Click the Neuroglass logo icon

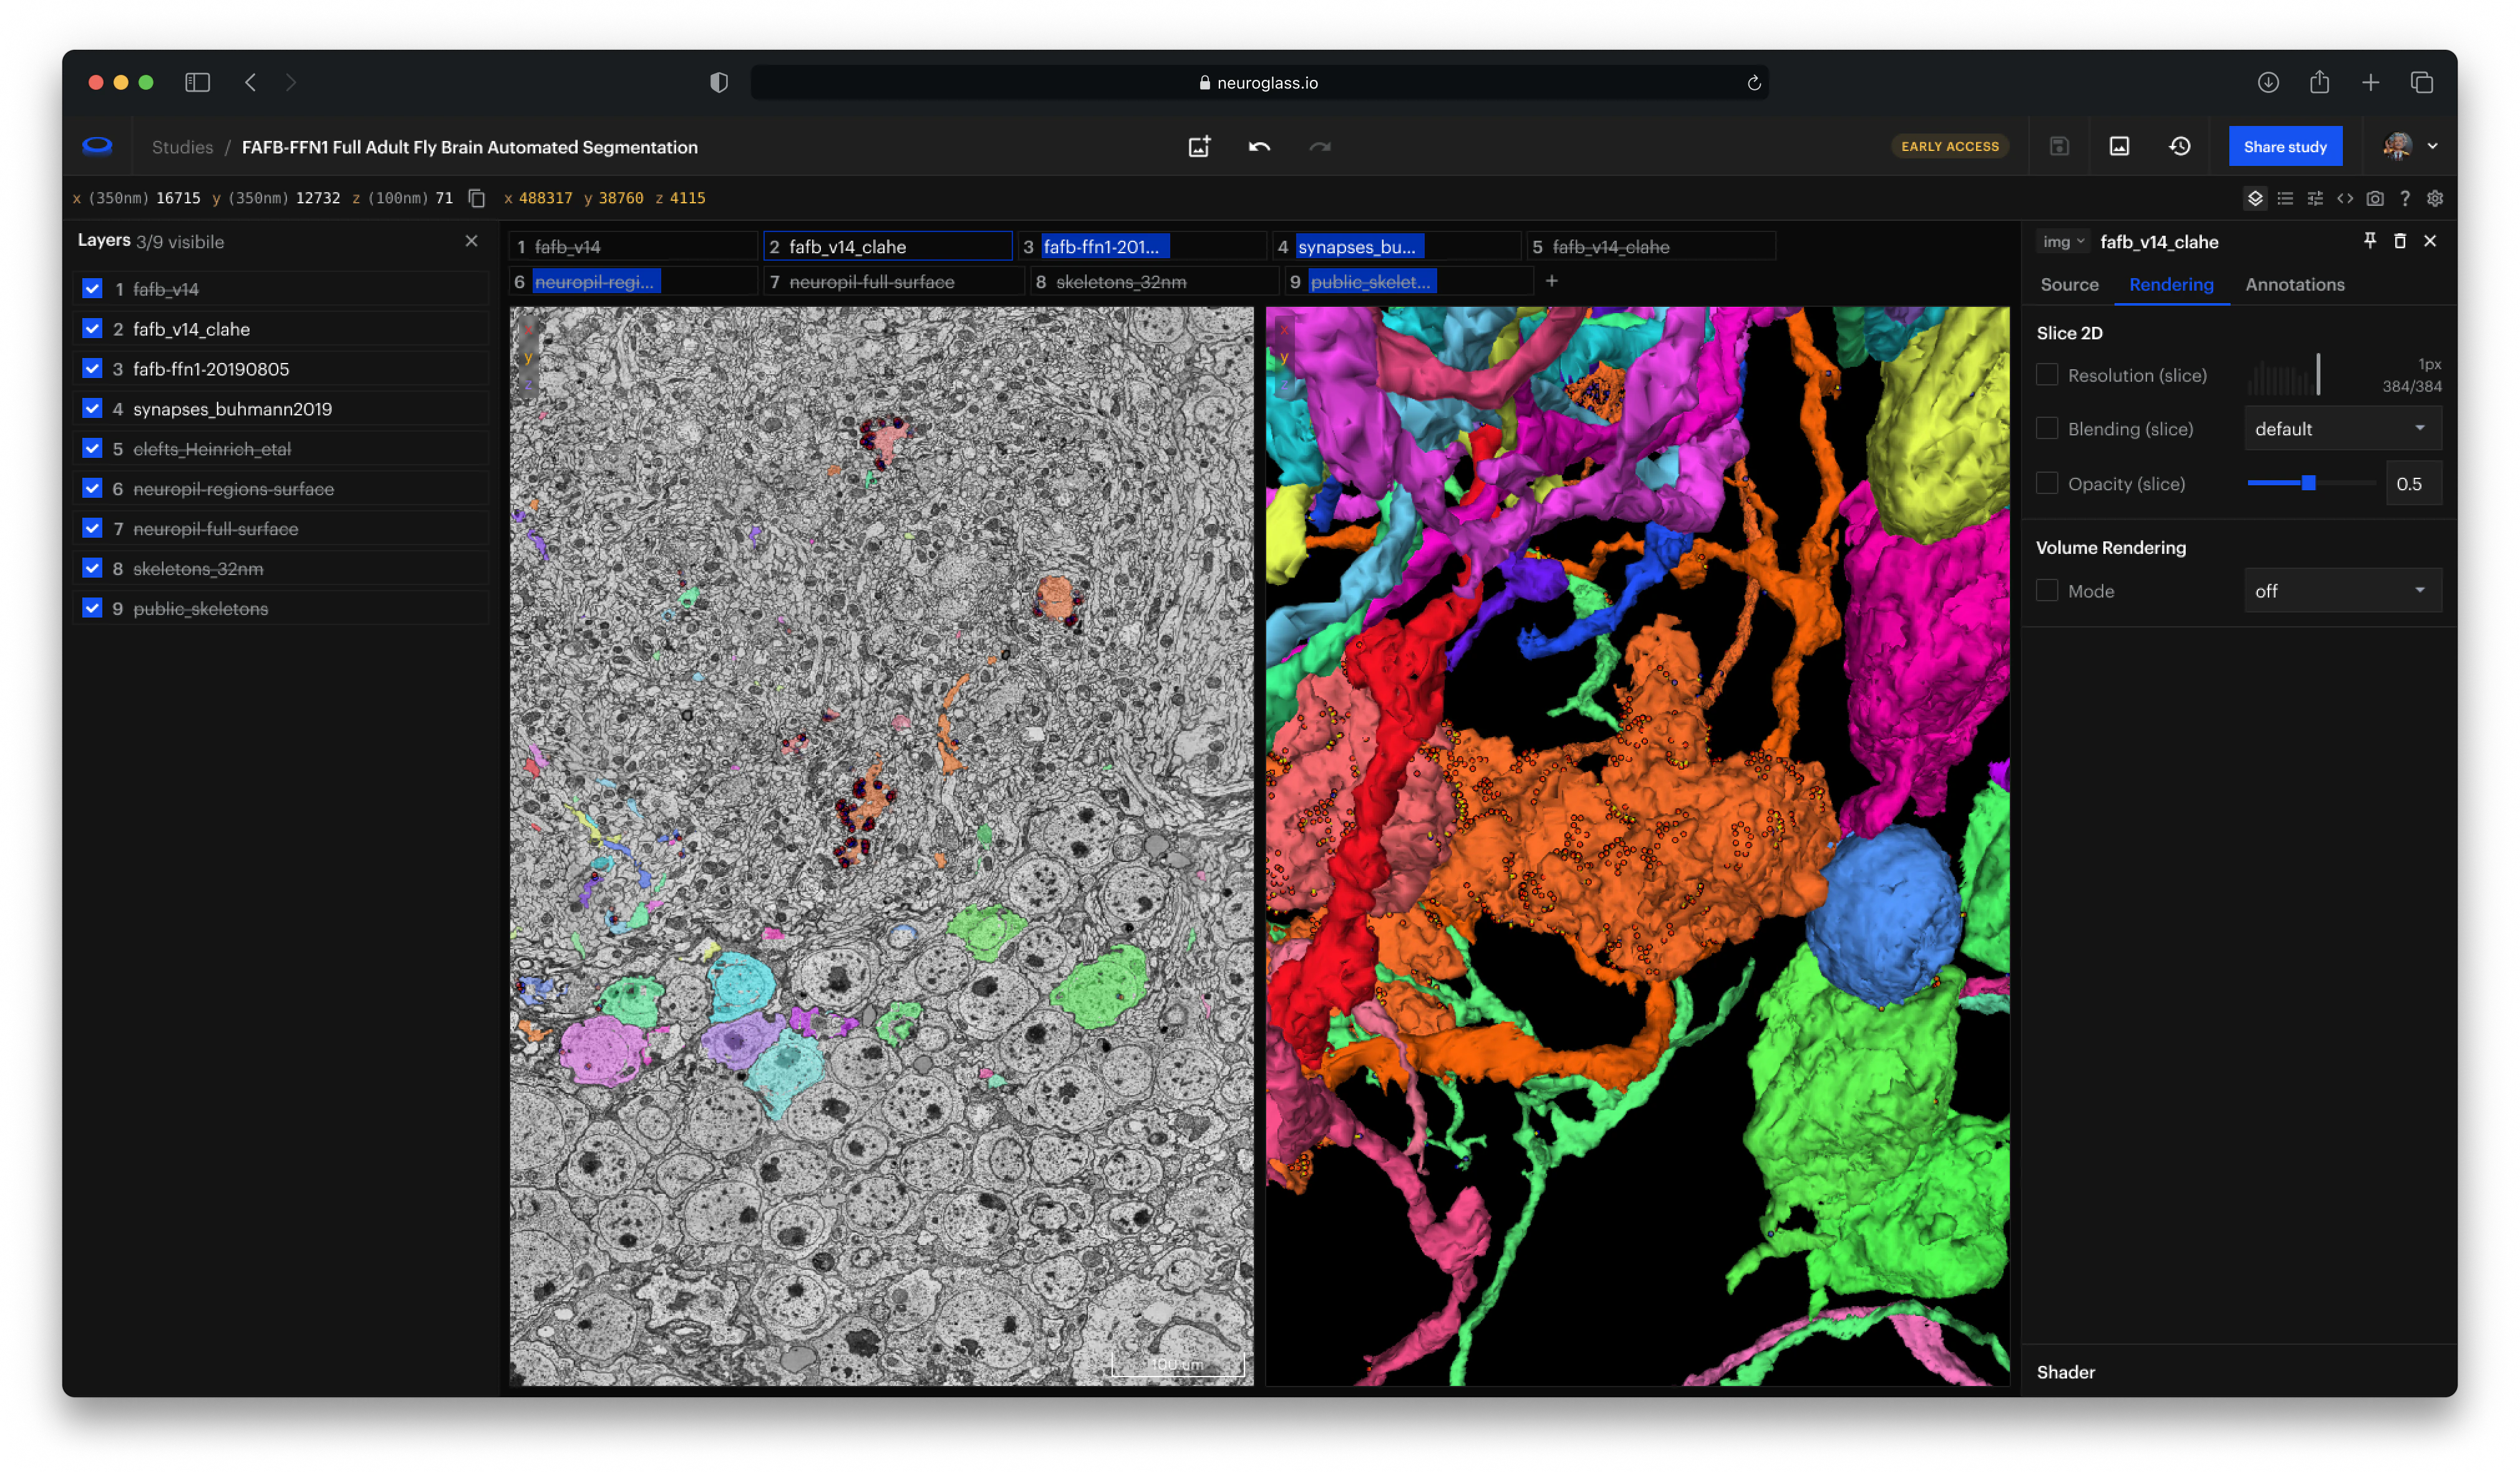97,146
